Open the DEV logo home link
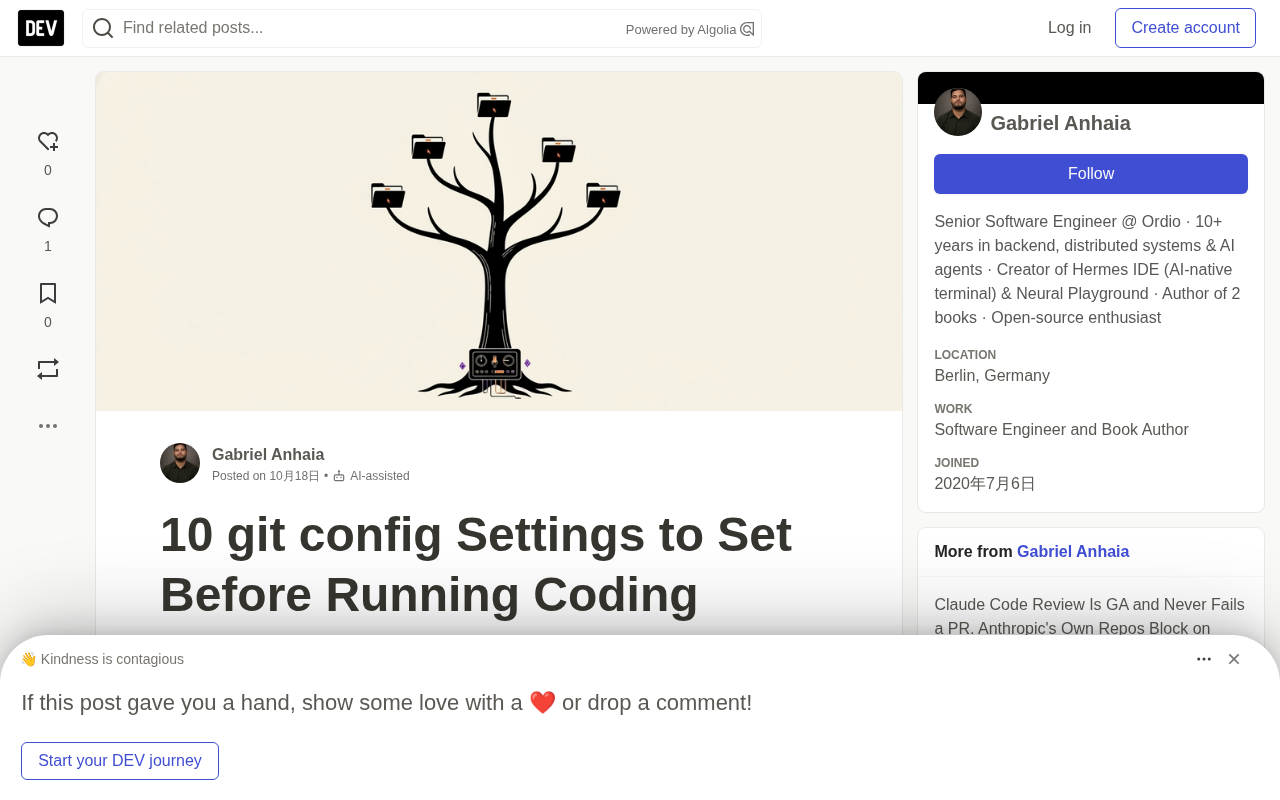This screenshot has width=1280, height=800. coord(41,28)
